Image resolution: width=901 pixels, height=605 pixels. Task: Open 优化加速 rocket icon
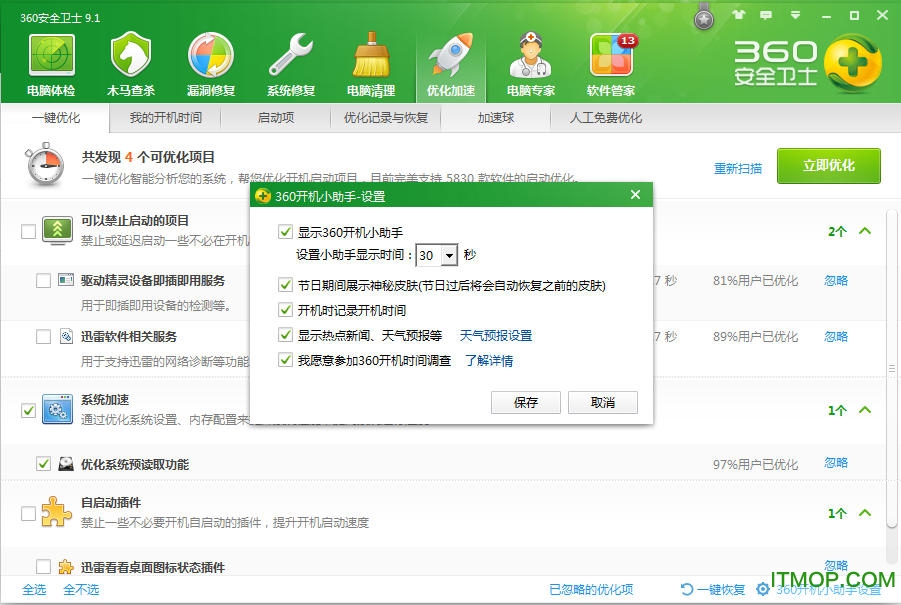[451, 55]
